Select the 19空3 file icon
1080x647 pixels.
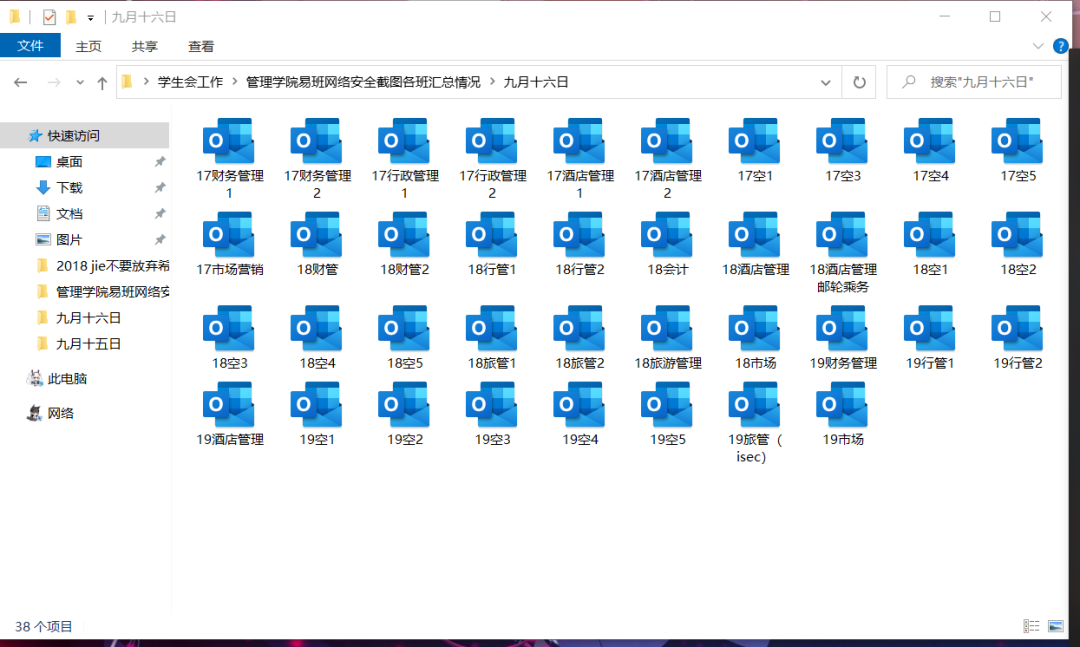tap(492, 405)
